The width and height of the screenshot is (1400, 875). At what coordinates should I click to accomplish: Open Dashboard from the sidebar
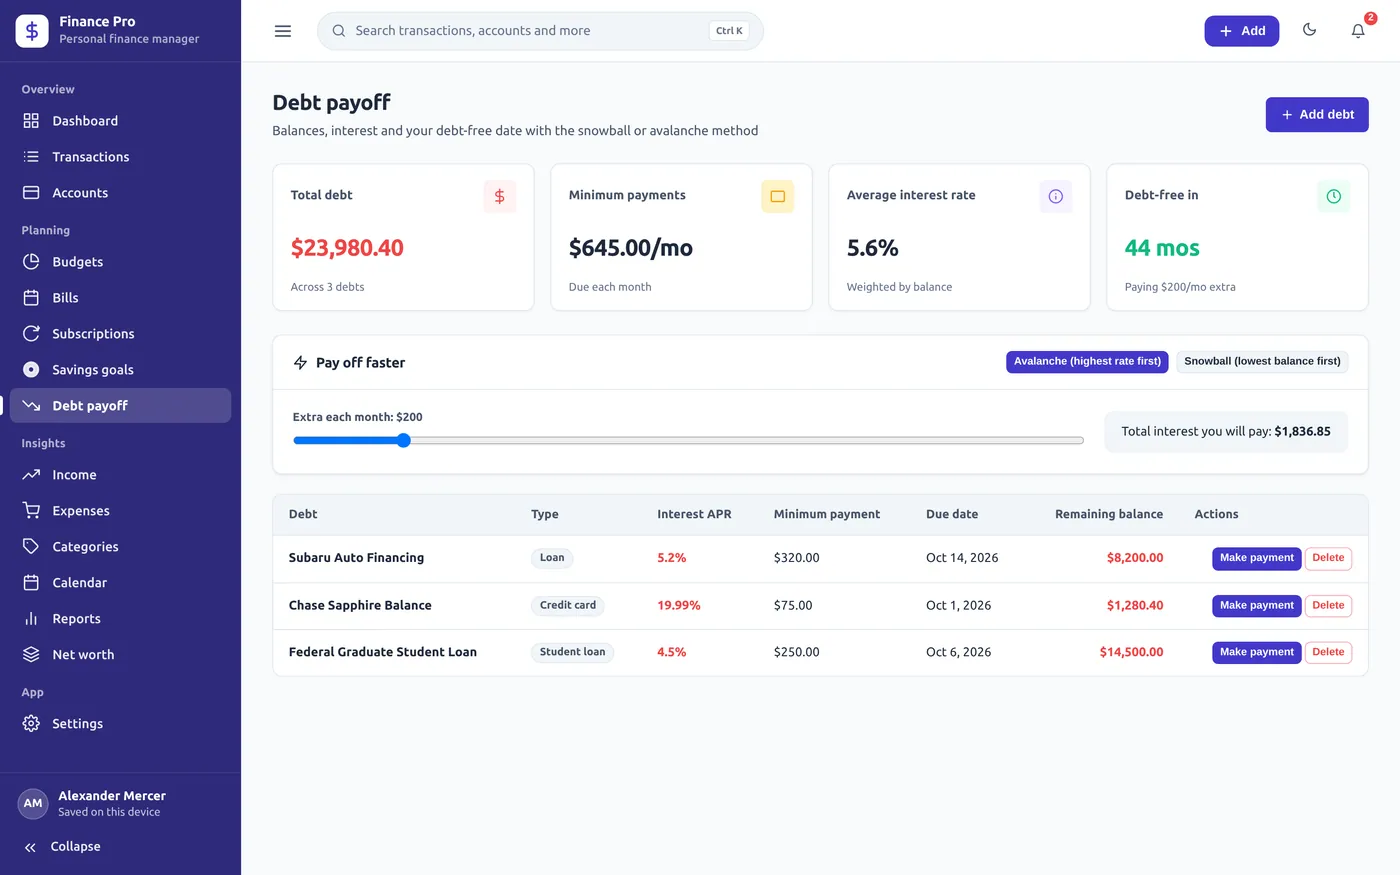coord(120,121)
